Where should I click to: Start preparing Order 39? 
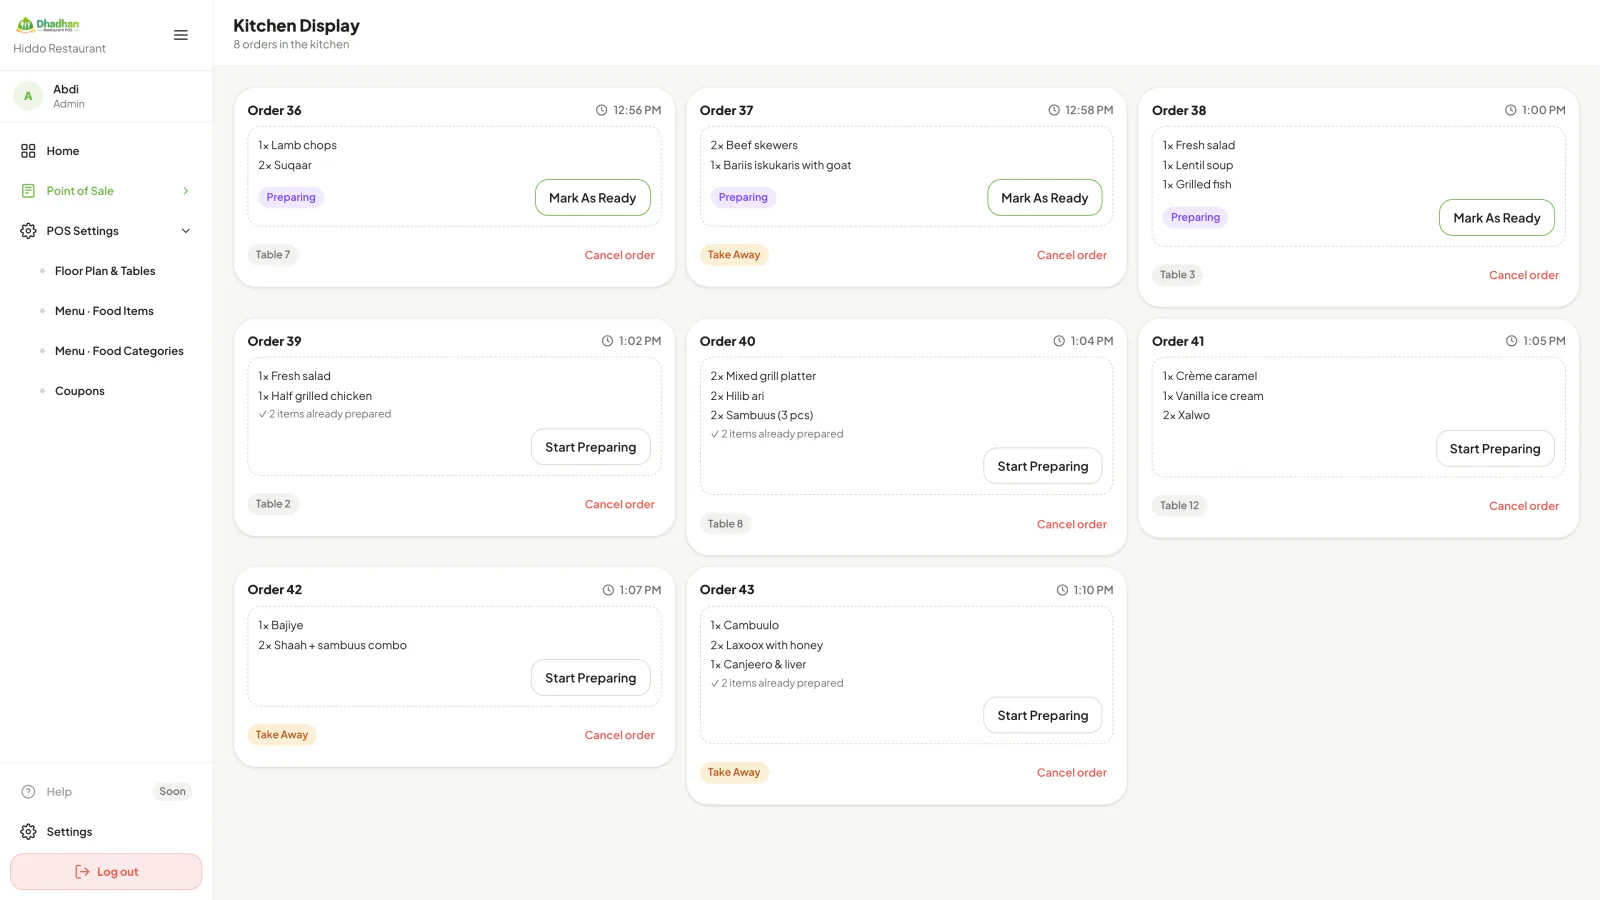point(591,447)
